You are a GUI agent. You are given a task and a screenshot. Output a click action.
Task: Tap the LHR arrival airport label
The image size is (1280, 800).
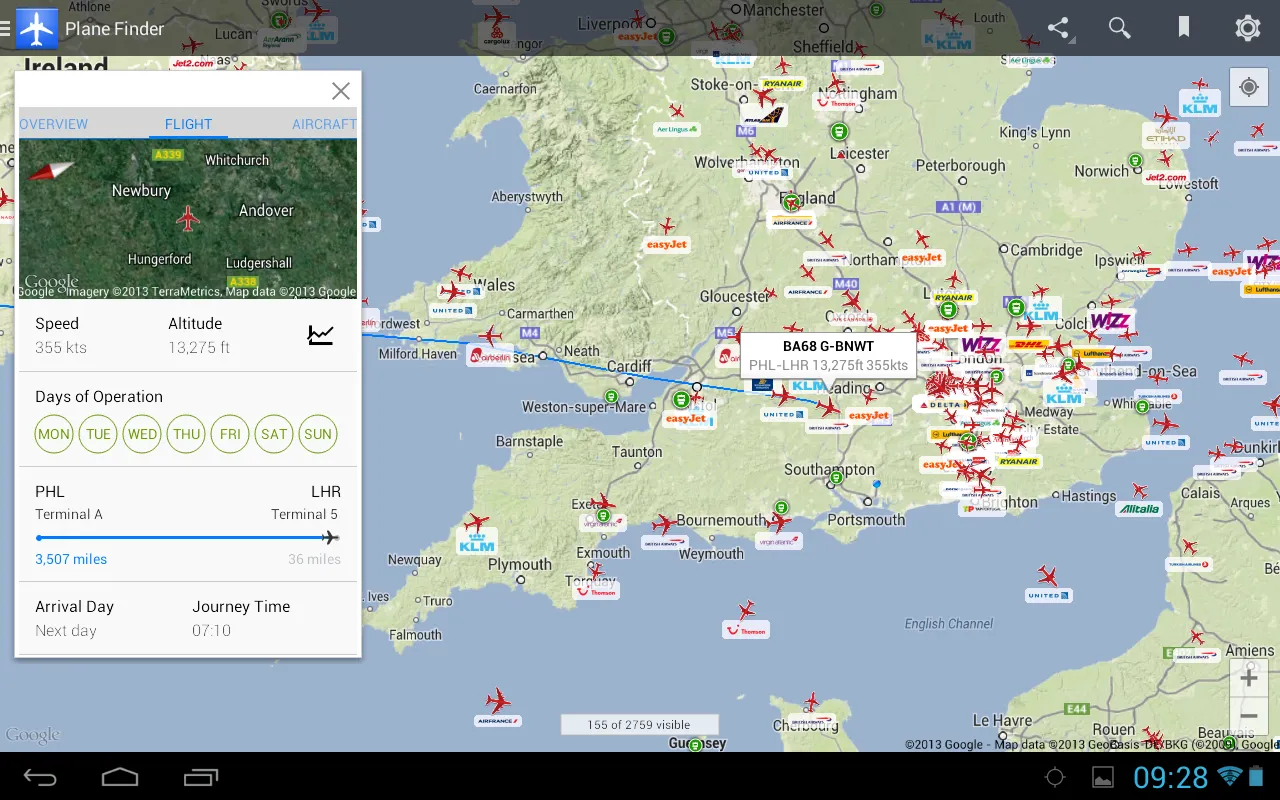point(326,492)
